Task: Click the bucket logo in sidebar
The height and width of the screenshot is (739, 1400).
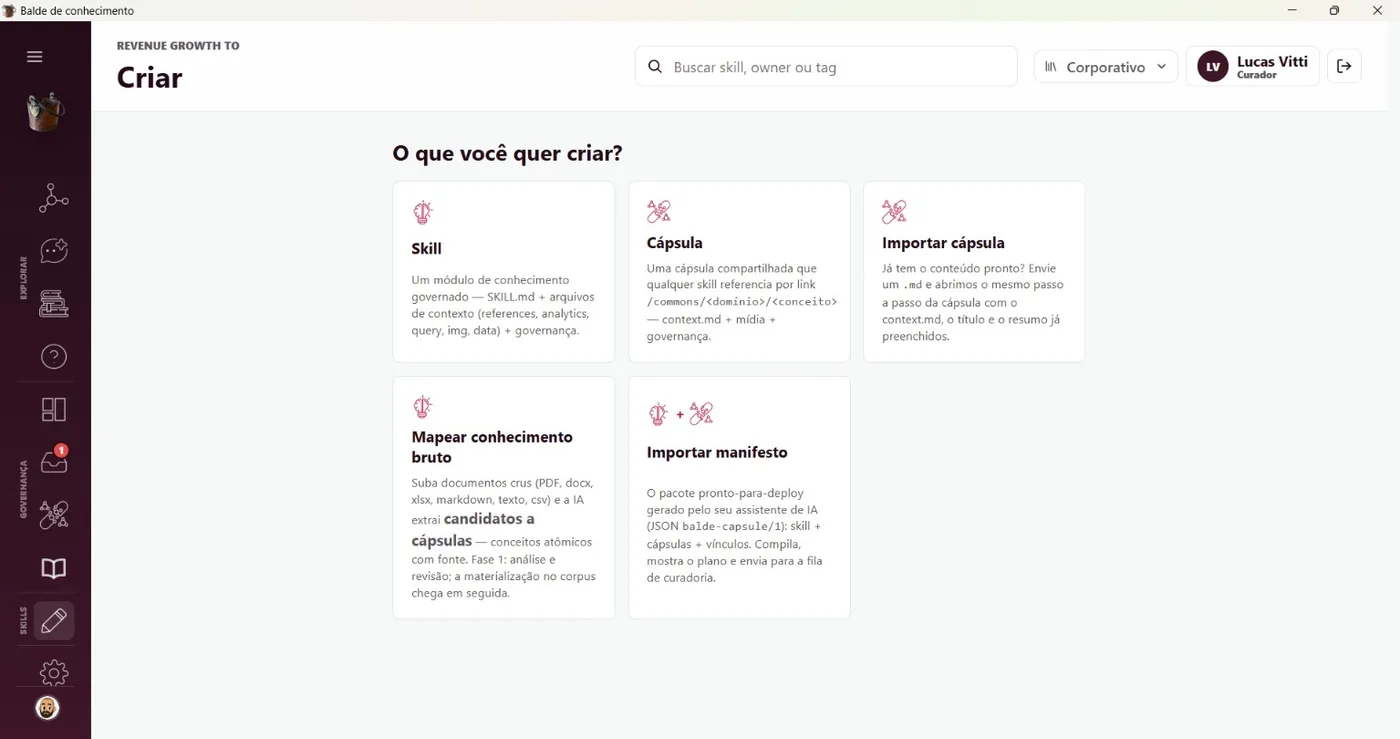Action: click(x=45, y=111)
